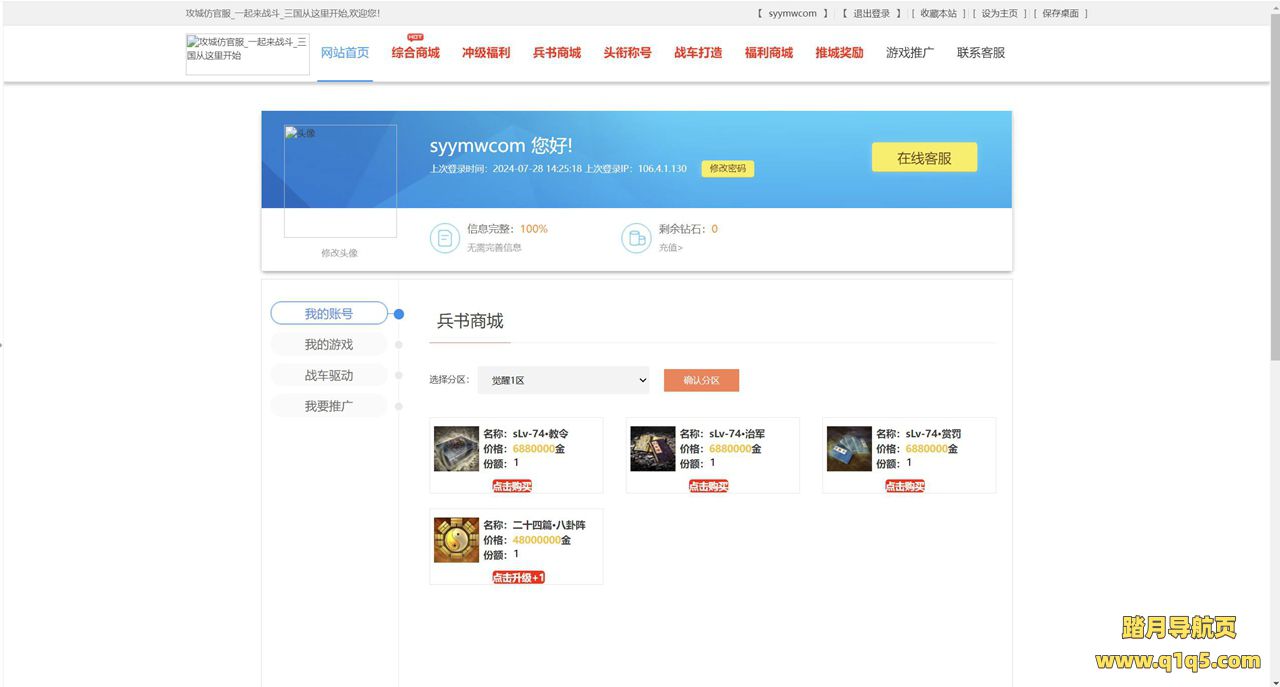Click the site logo image in header
This screenshot has height=687, width=1280.
(247, 54)
